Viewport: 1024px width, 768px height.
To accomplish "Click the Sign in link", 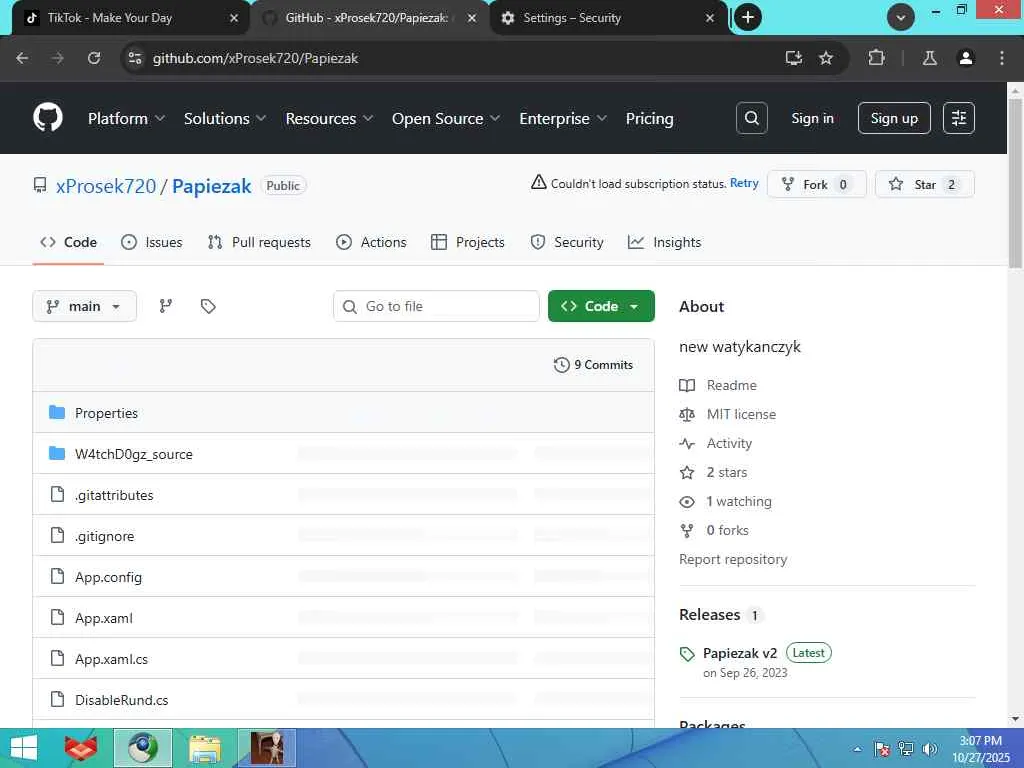I will click(812, 118).
